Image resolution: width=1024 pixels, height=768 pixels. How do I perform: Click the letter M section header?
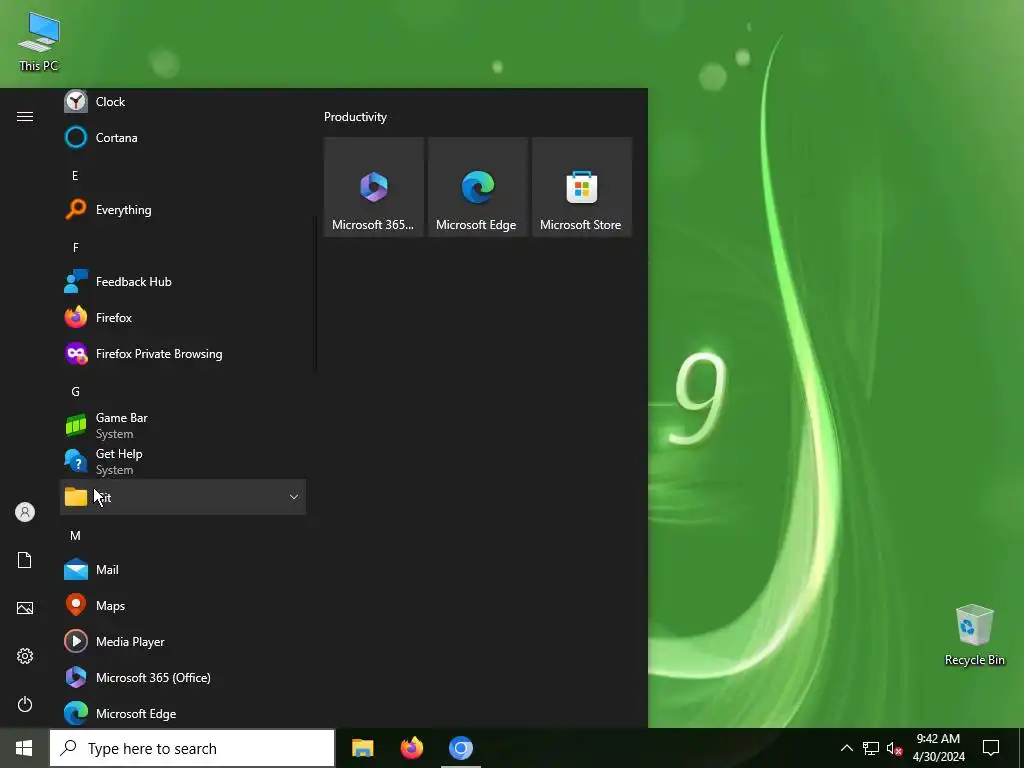[x=75, y=536]
